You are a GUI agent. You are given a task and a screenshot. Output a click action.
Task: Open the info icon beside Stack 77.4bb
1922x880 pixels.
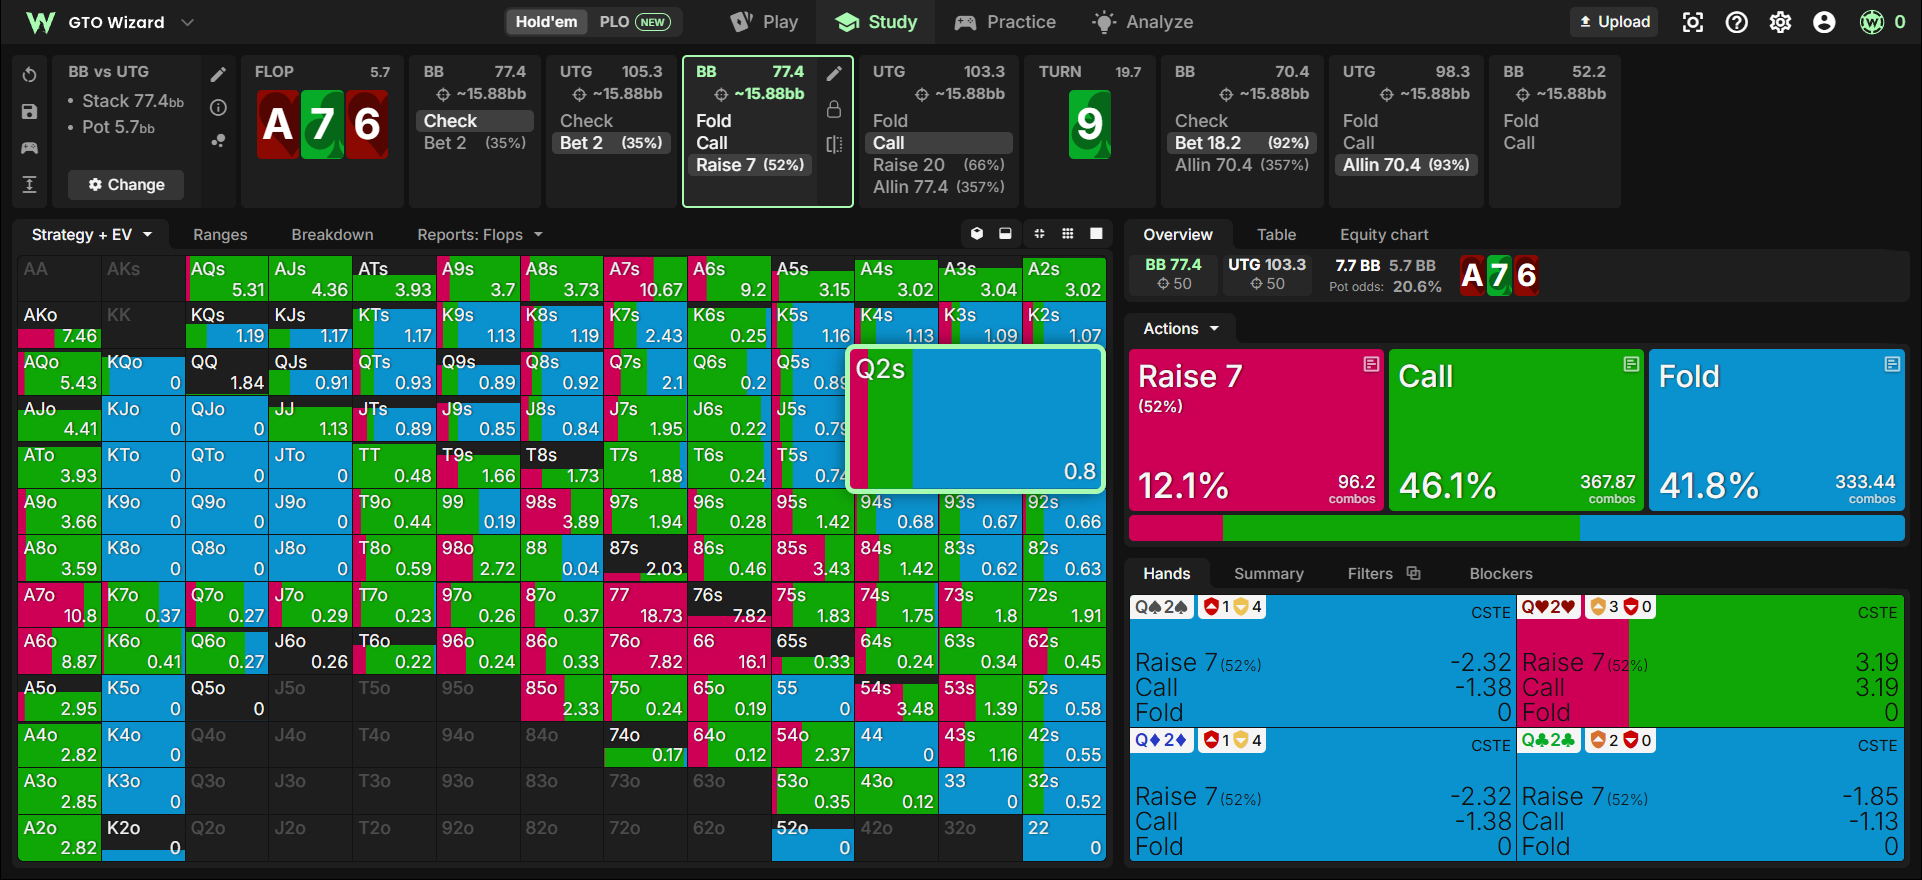click(218, 107)
